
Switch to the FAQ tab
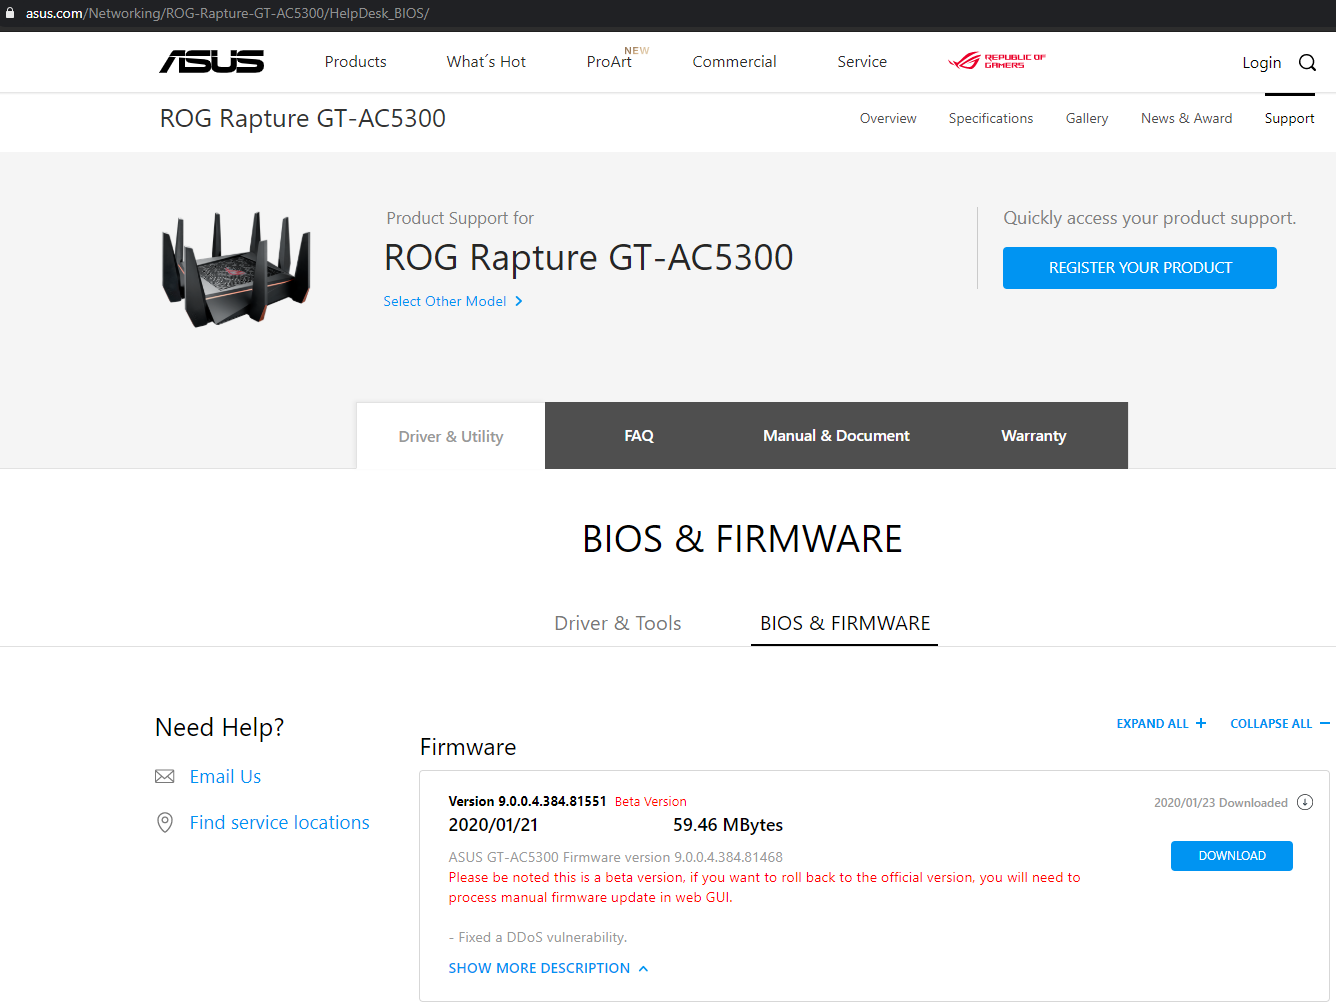(x=639, y=436)
